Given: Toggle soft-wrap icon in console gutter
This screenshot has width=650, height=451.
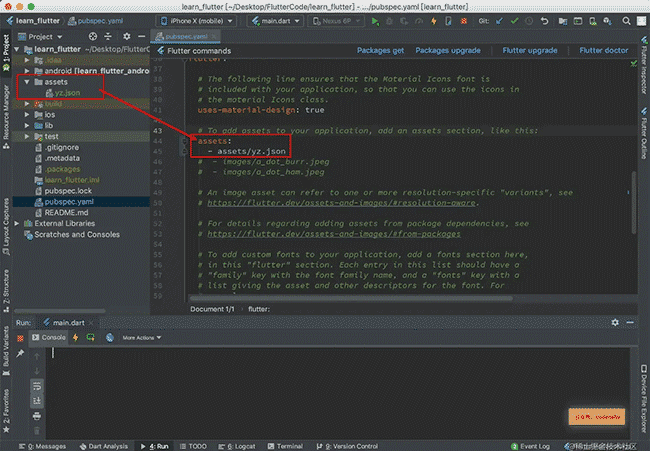Looking at the screenshot, I should pyautogui.click(x=37, y=386).
